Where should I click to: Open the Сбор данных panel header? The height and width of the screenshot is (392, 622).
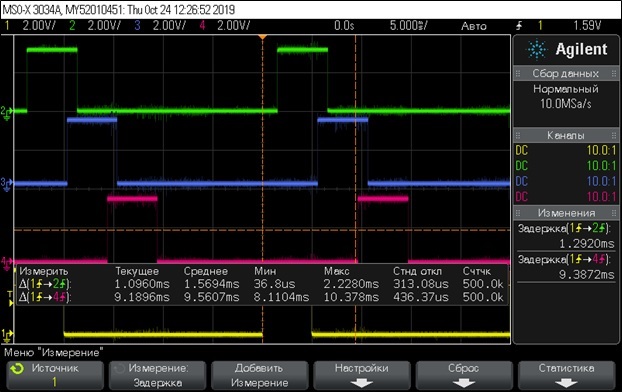pos(566,73)
